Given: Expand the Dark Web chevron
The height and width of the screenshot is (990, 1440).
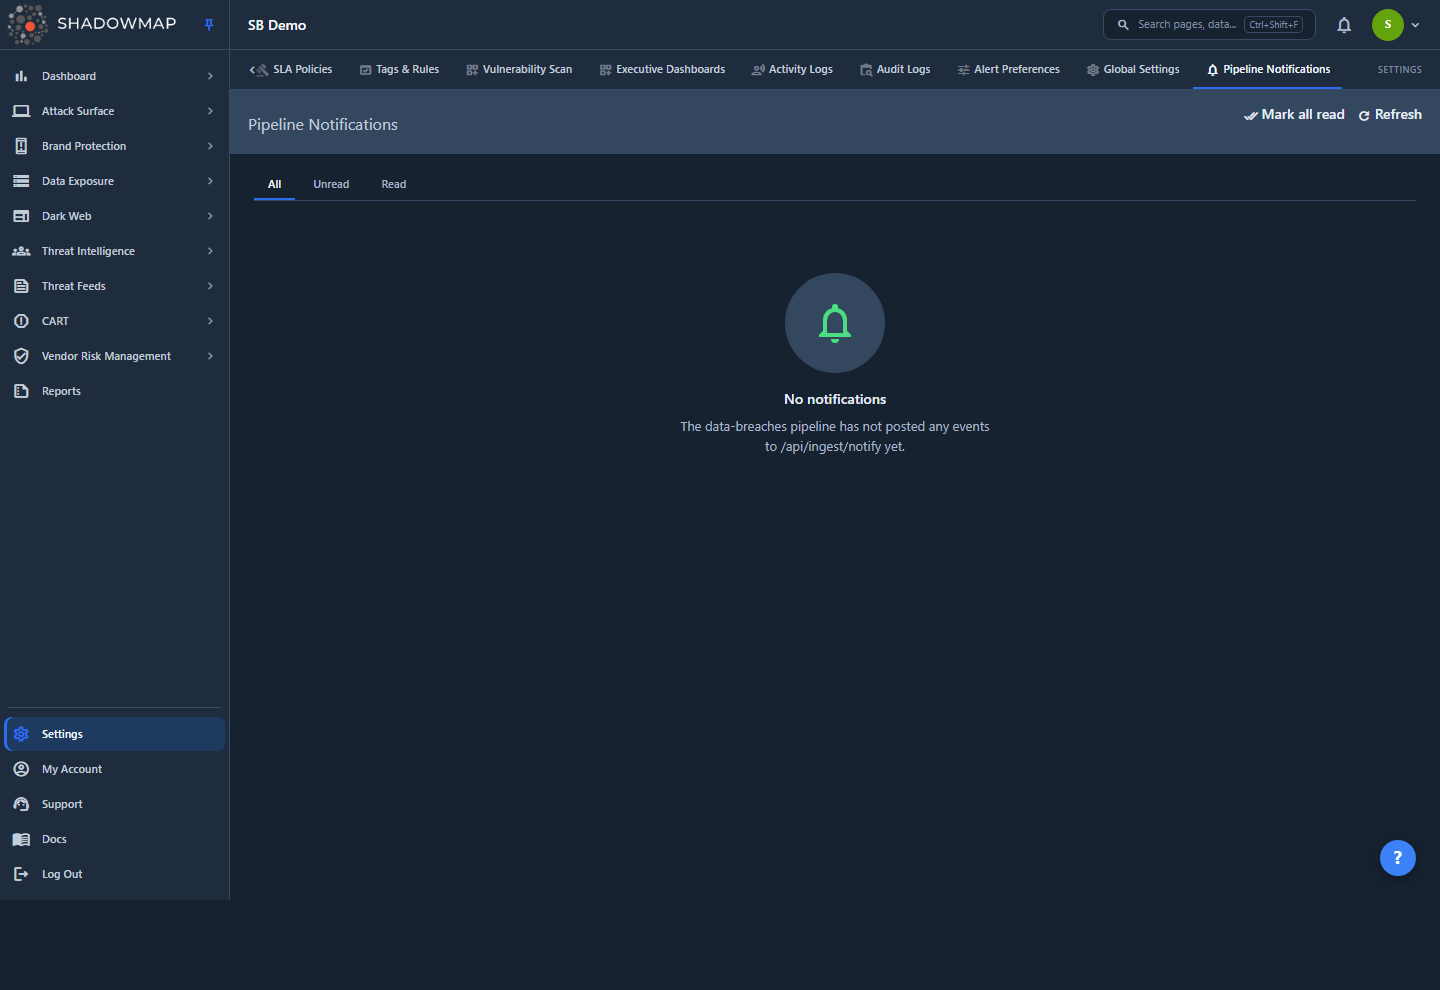Looking at the screenshot, I should point(210,216).
